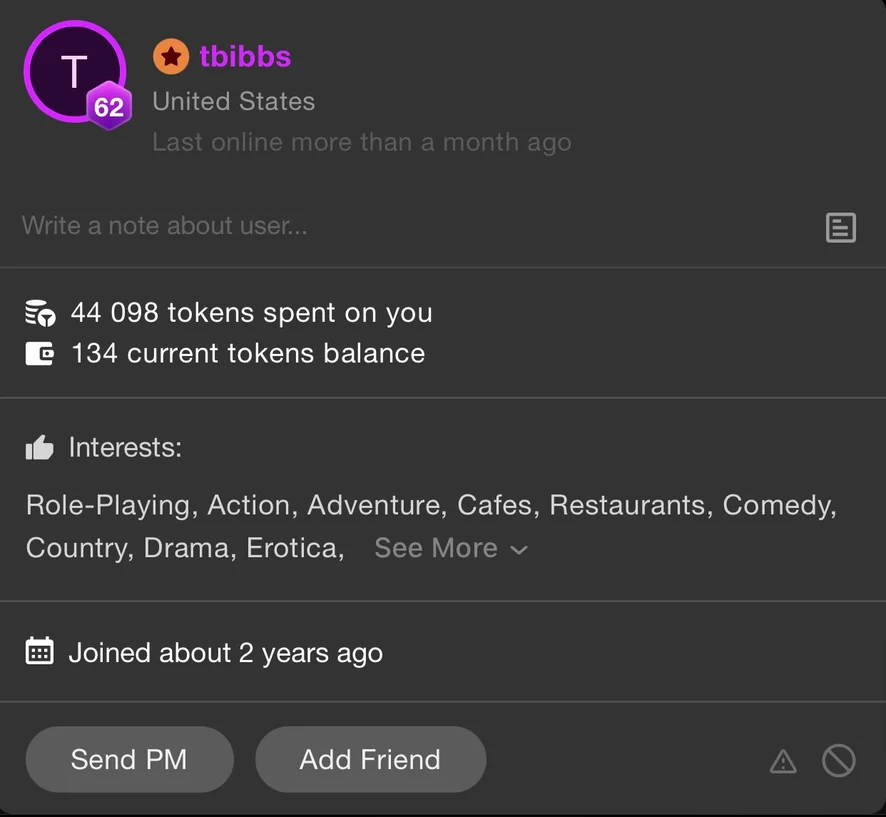Click the level 62 hexagon badge

click(x=108, y=106)
